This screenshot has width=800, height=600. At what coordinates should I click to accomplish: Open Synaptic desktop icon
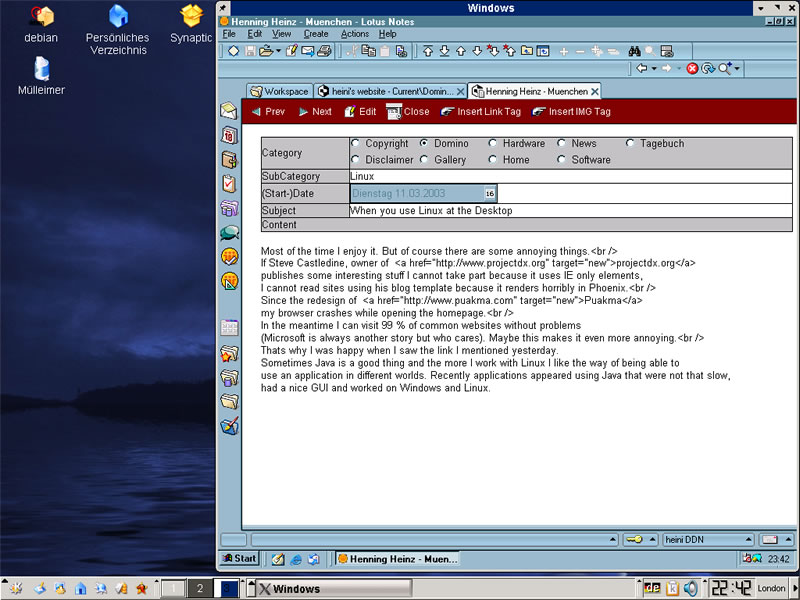pos(191,23)
